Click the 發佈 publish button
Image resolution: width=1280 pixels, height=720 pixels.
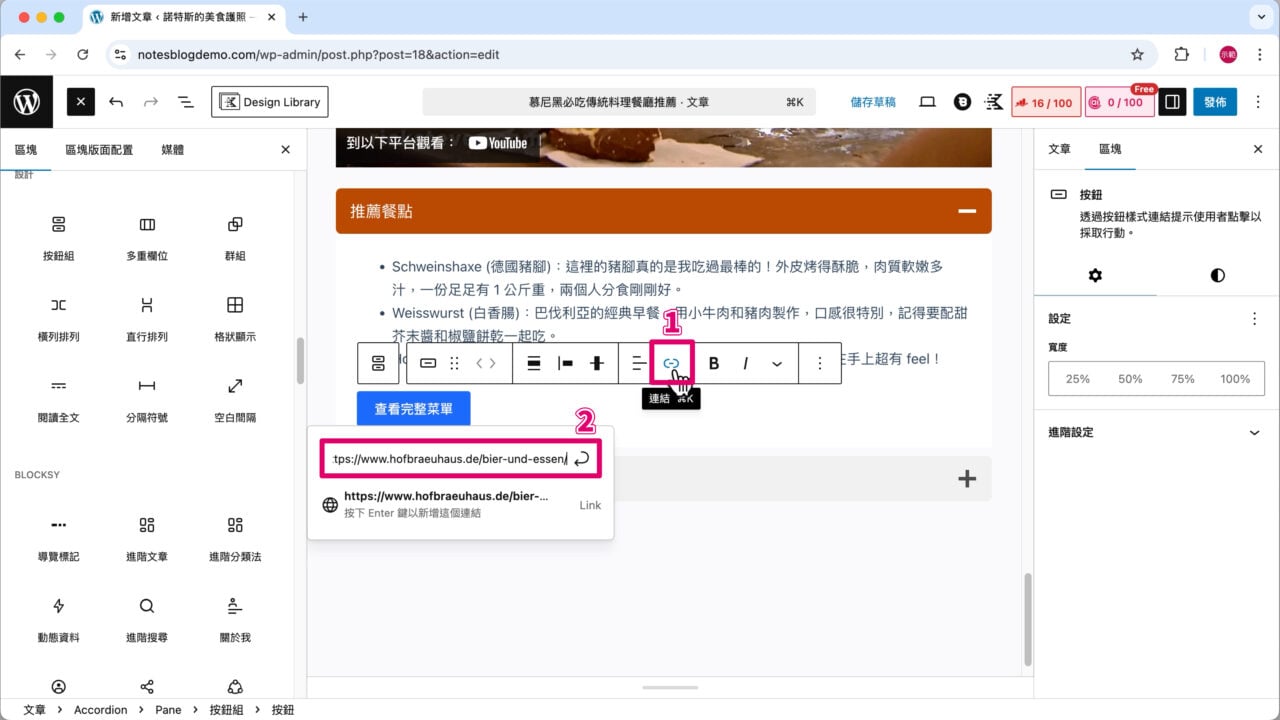(1214, 101)
